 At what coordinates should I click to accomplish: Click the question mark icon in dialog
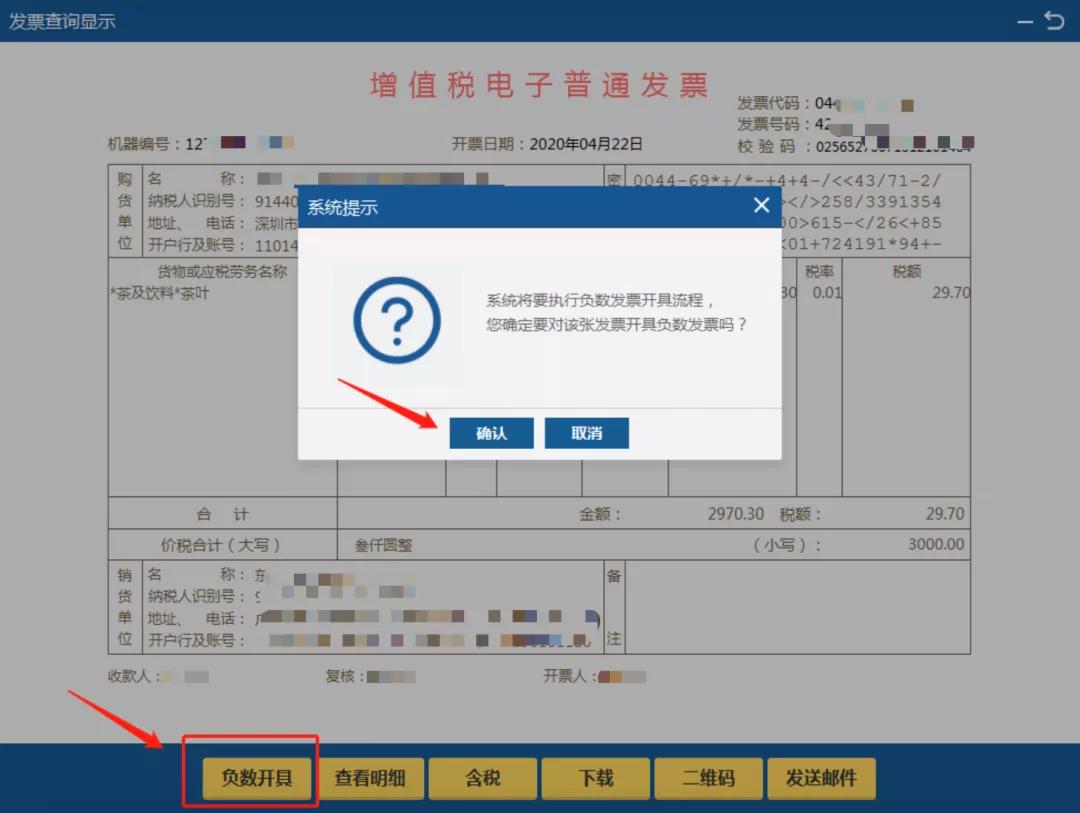pyautogui.click(x=397, y=320)
